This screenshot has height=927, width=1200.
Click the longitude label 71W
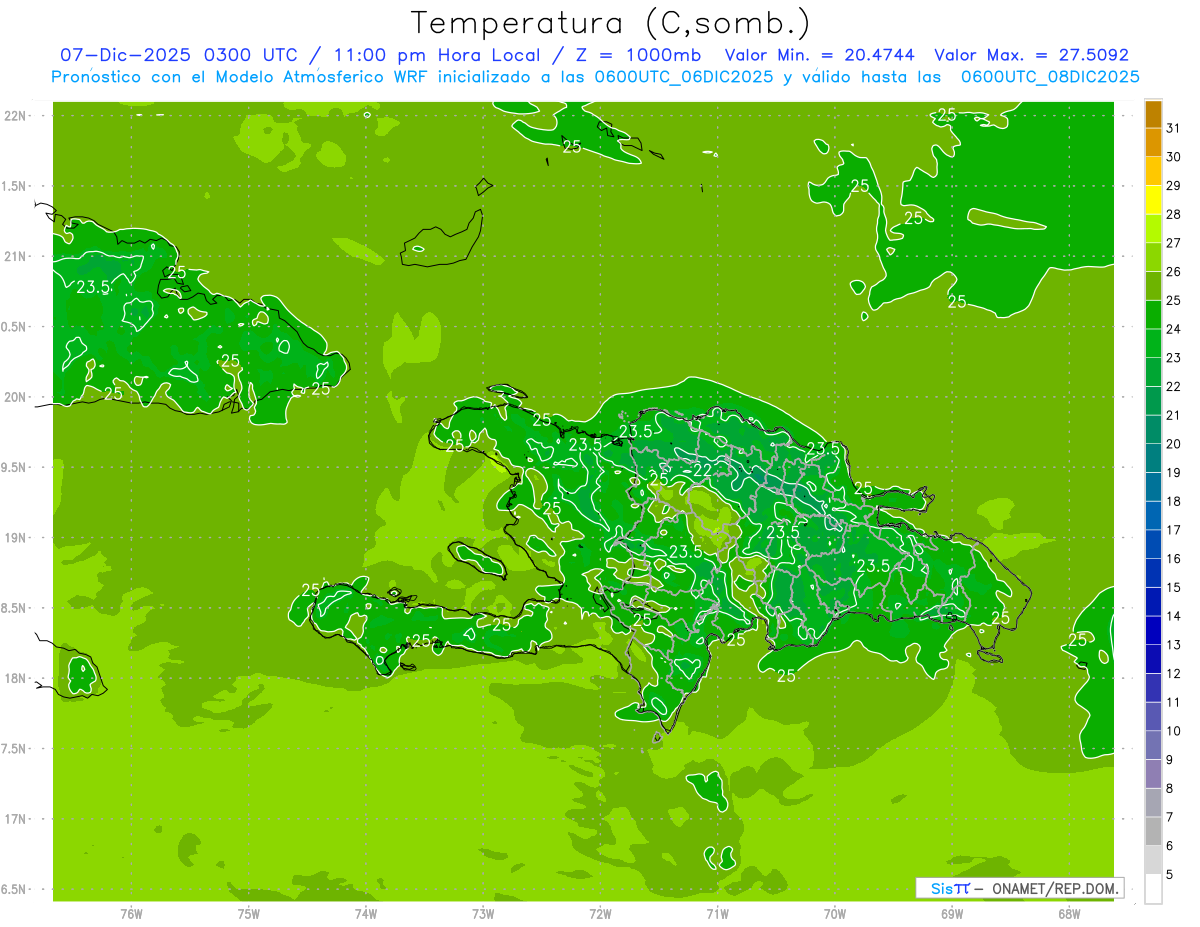[x=717, y=914]
